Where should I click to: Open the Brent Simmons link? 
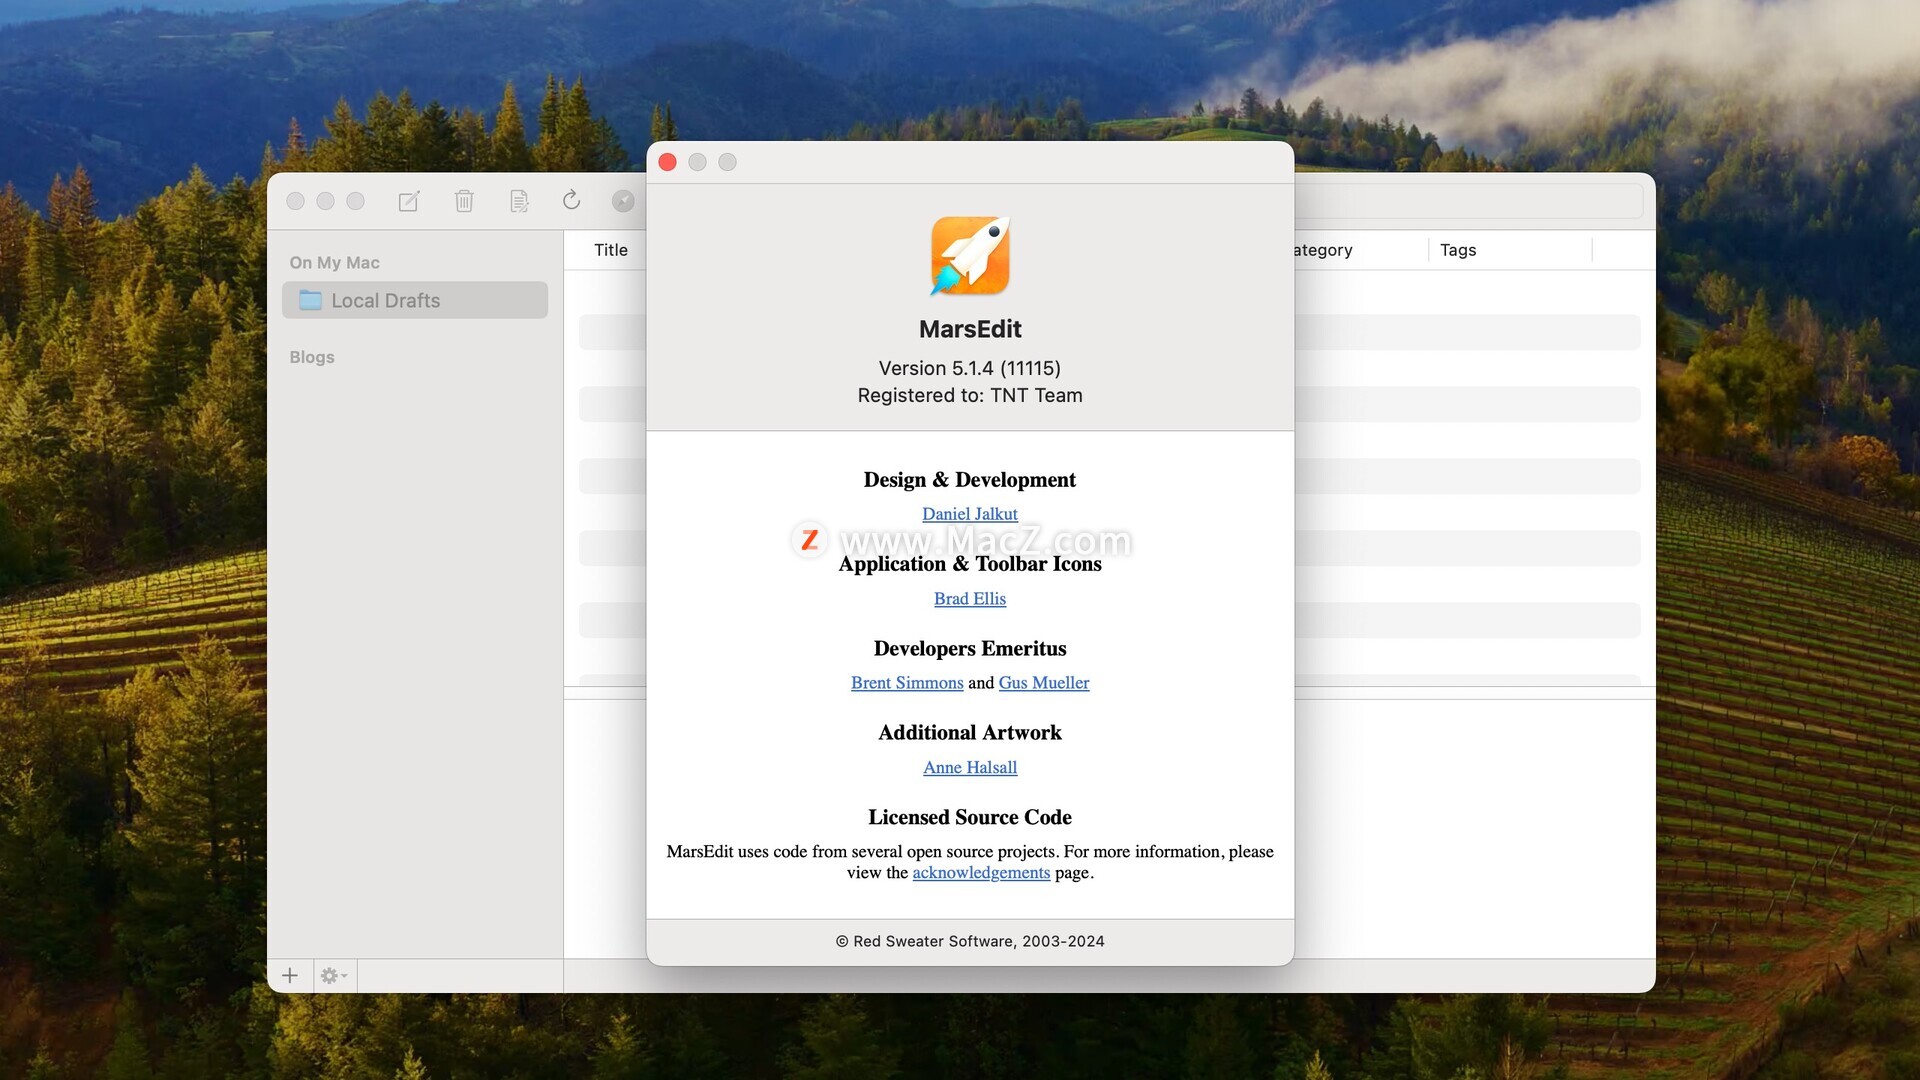[x=906, y=682]
